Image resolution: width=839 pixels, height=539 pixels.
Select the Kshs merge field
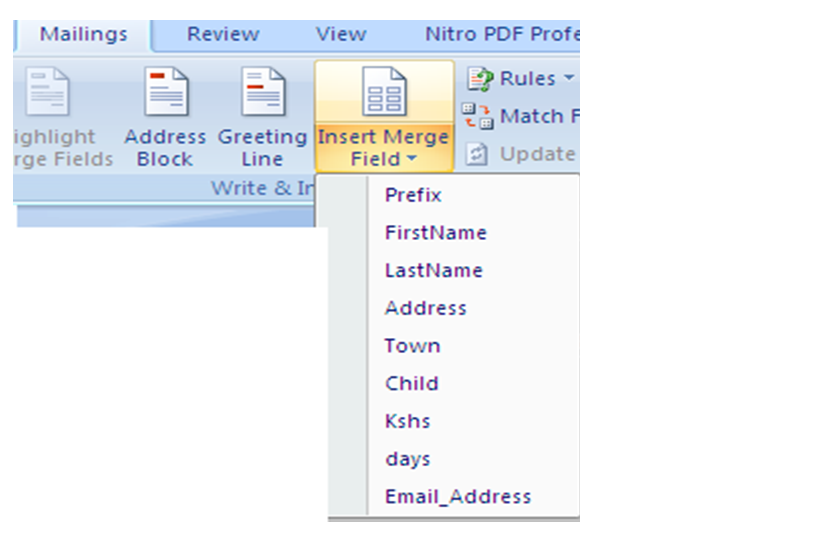click(407, 421)
